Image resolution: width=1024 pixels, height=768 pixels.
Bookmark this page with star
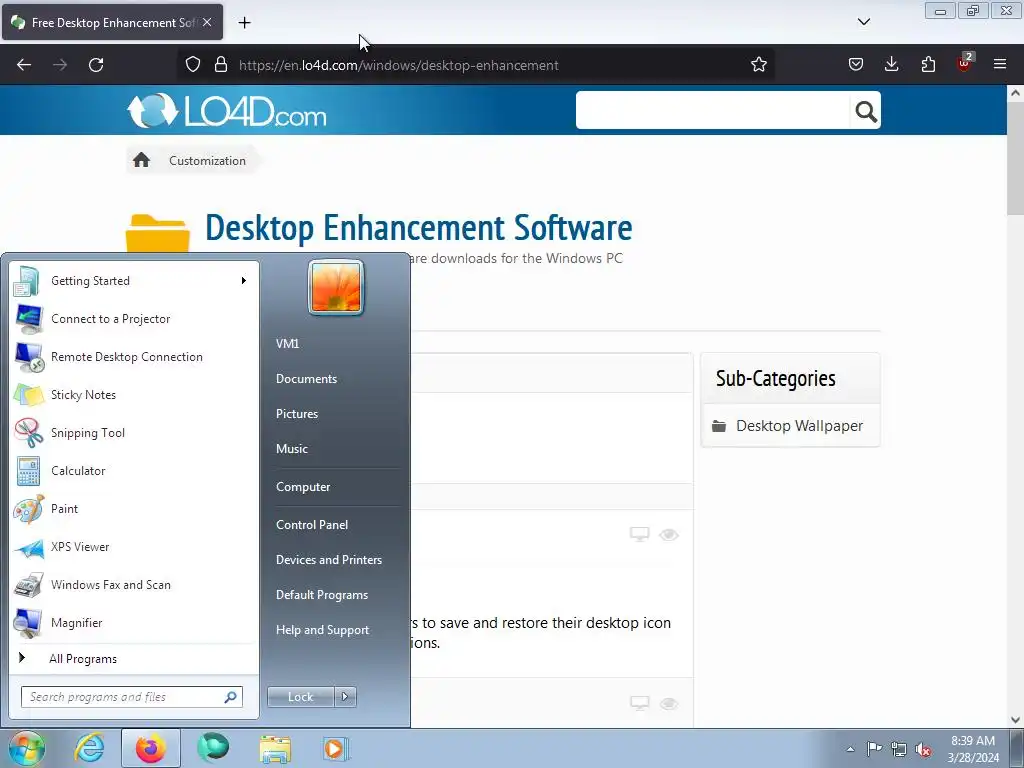(x=758, y=65)
